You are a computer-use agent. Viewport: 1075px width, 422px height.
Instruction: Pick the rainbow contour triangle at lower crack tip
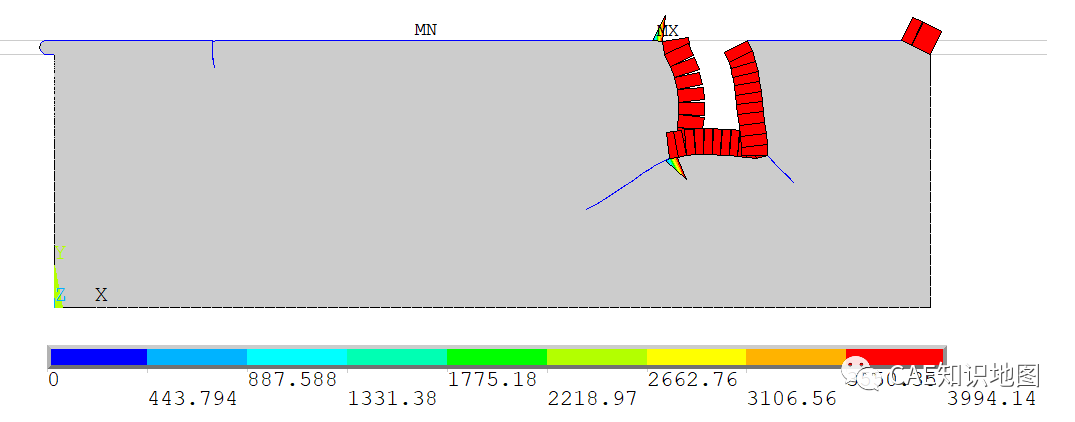tap(677, 168)
